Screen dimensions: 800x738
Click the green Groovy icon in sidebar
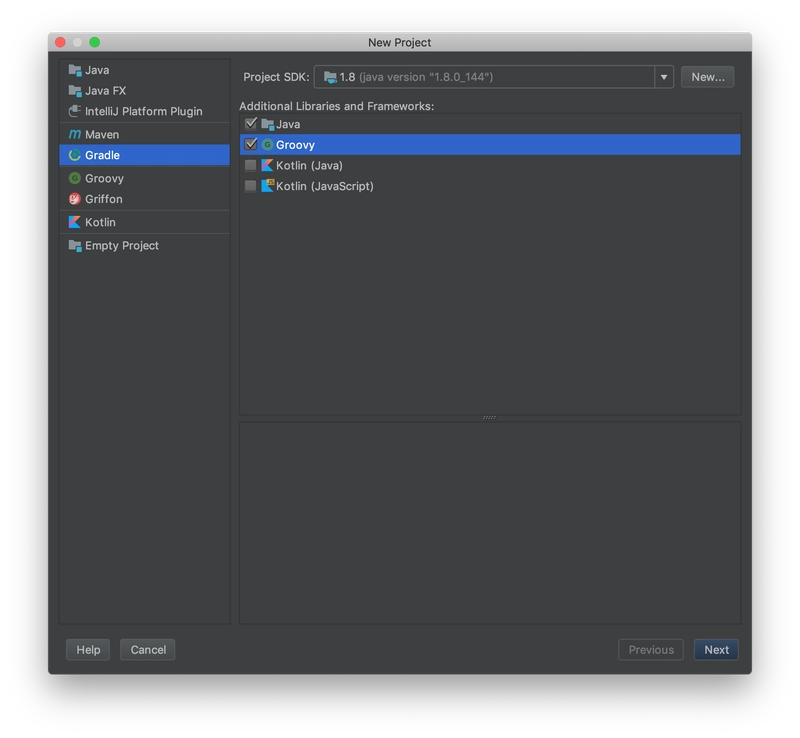(x=75, y=178)
